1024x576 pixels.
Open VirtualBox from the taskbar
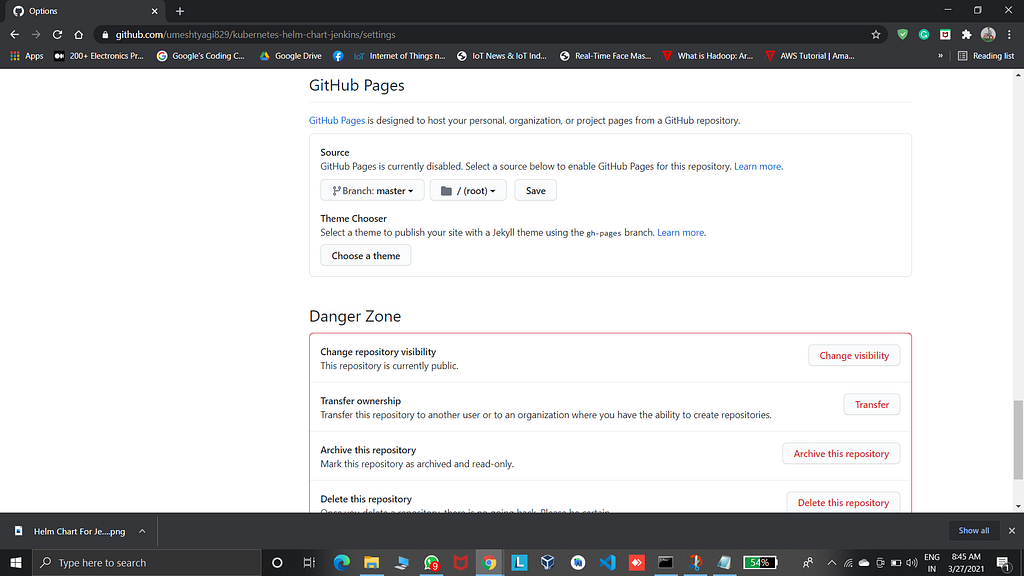pos(548,562)
